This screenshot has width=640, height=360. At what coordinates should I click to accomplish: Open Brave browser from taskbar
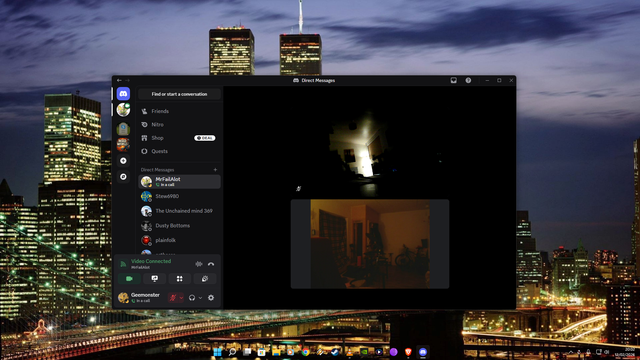tap(408, 352)
